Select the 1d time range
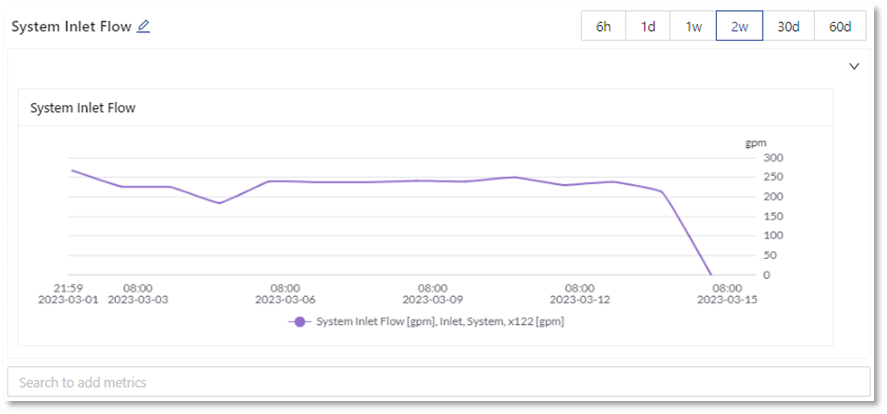Screen dimensions: 887x414 (x=648, y=26)
